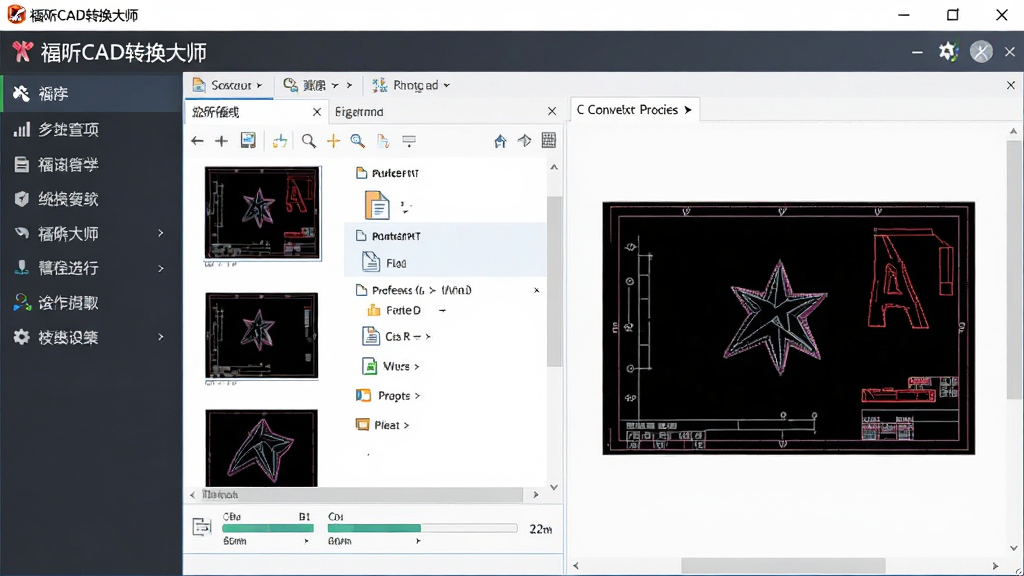Open the "Soscuor" dropdown
Image resolution: width=1024 pixels, height=576 pixels.
227,85
